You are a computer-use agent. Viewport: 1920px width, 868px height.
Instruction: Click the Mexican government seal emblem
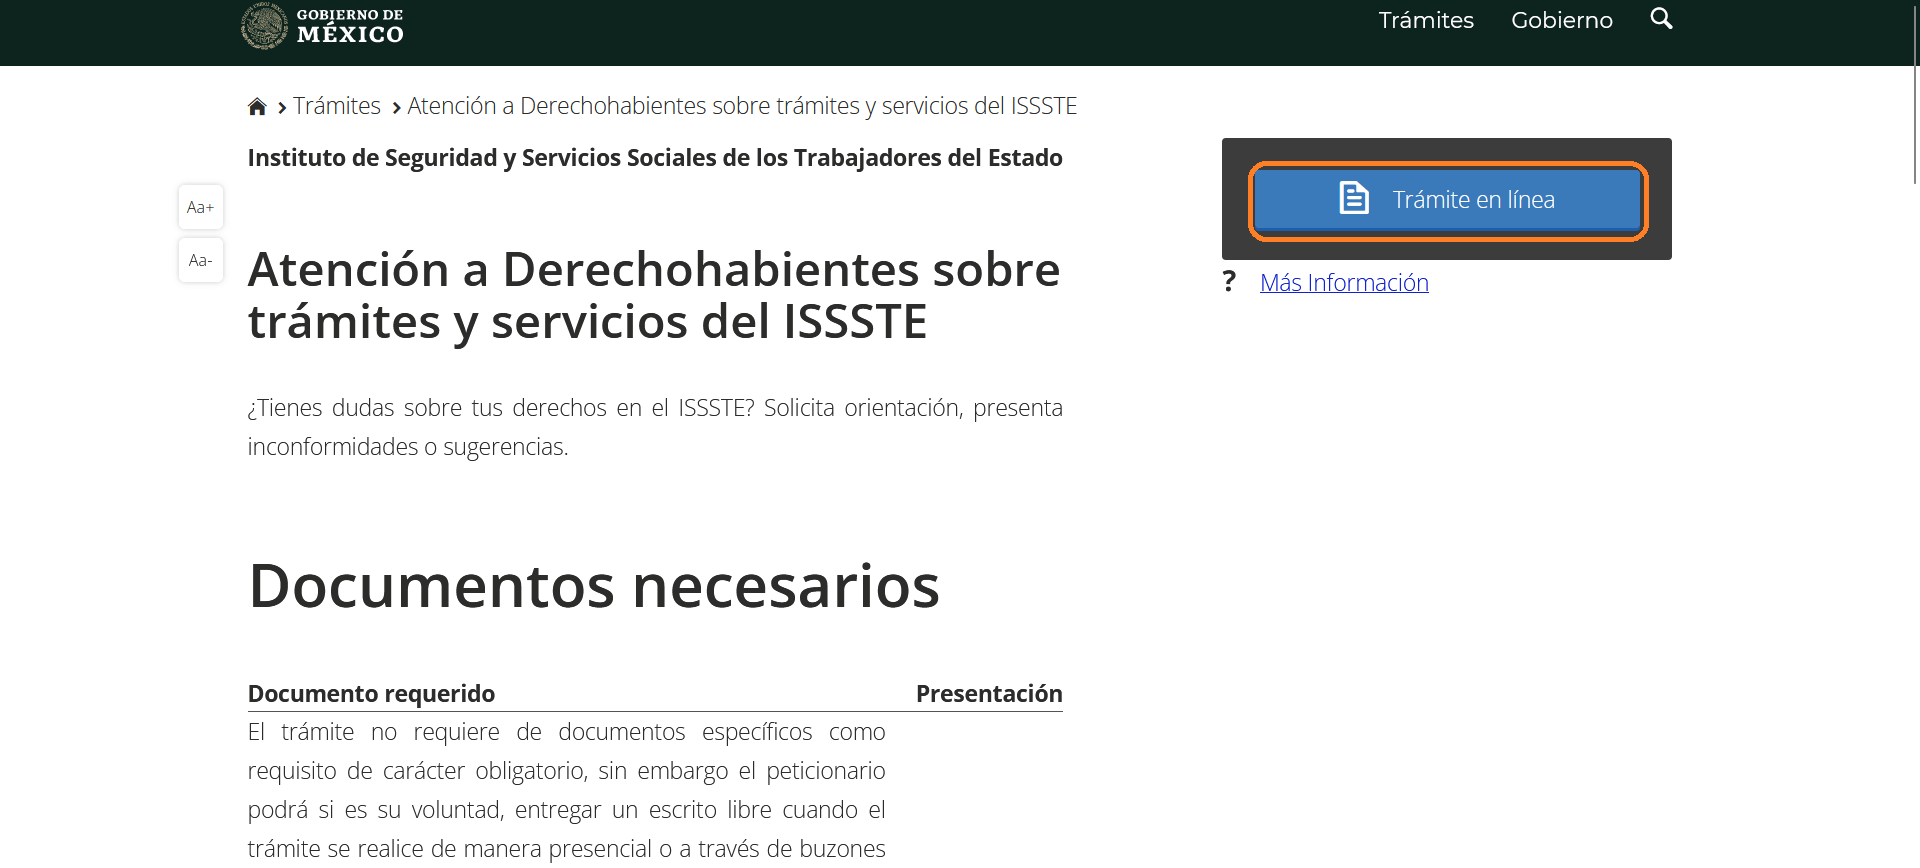tap(264, 26)
